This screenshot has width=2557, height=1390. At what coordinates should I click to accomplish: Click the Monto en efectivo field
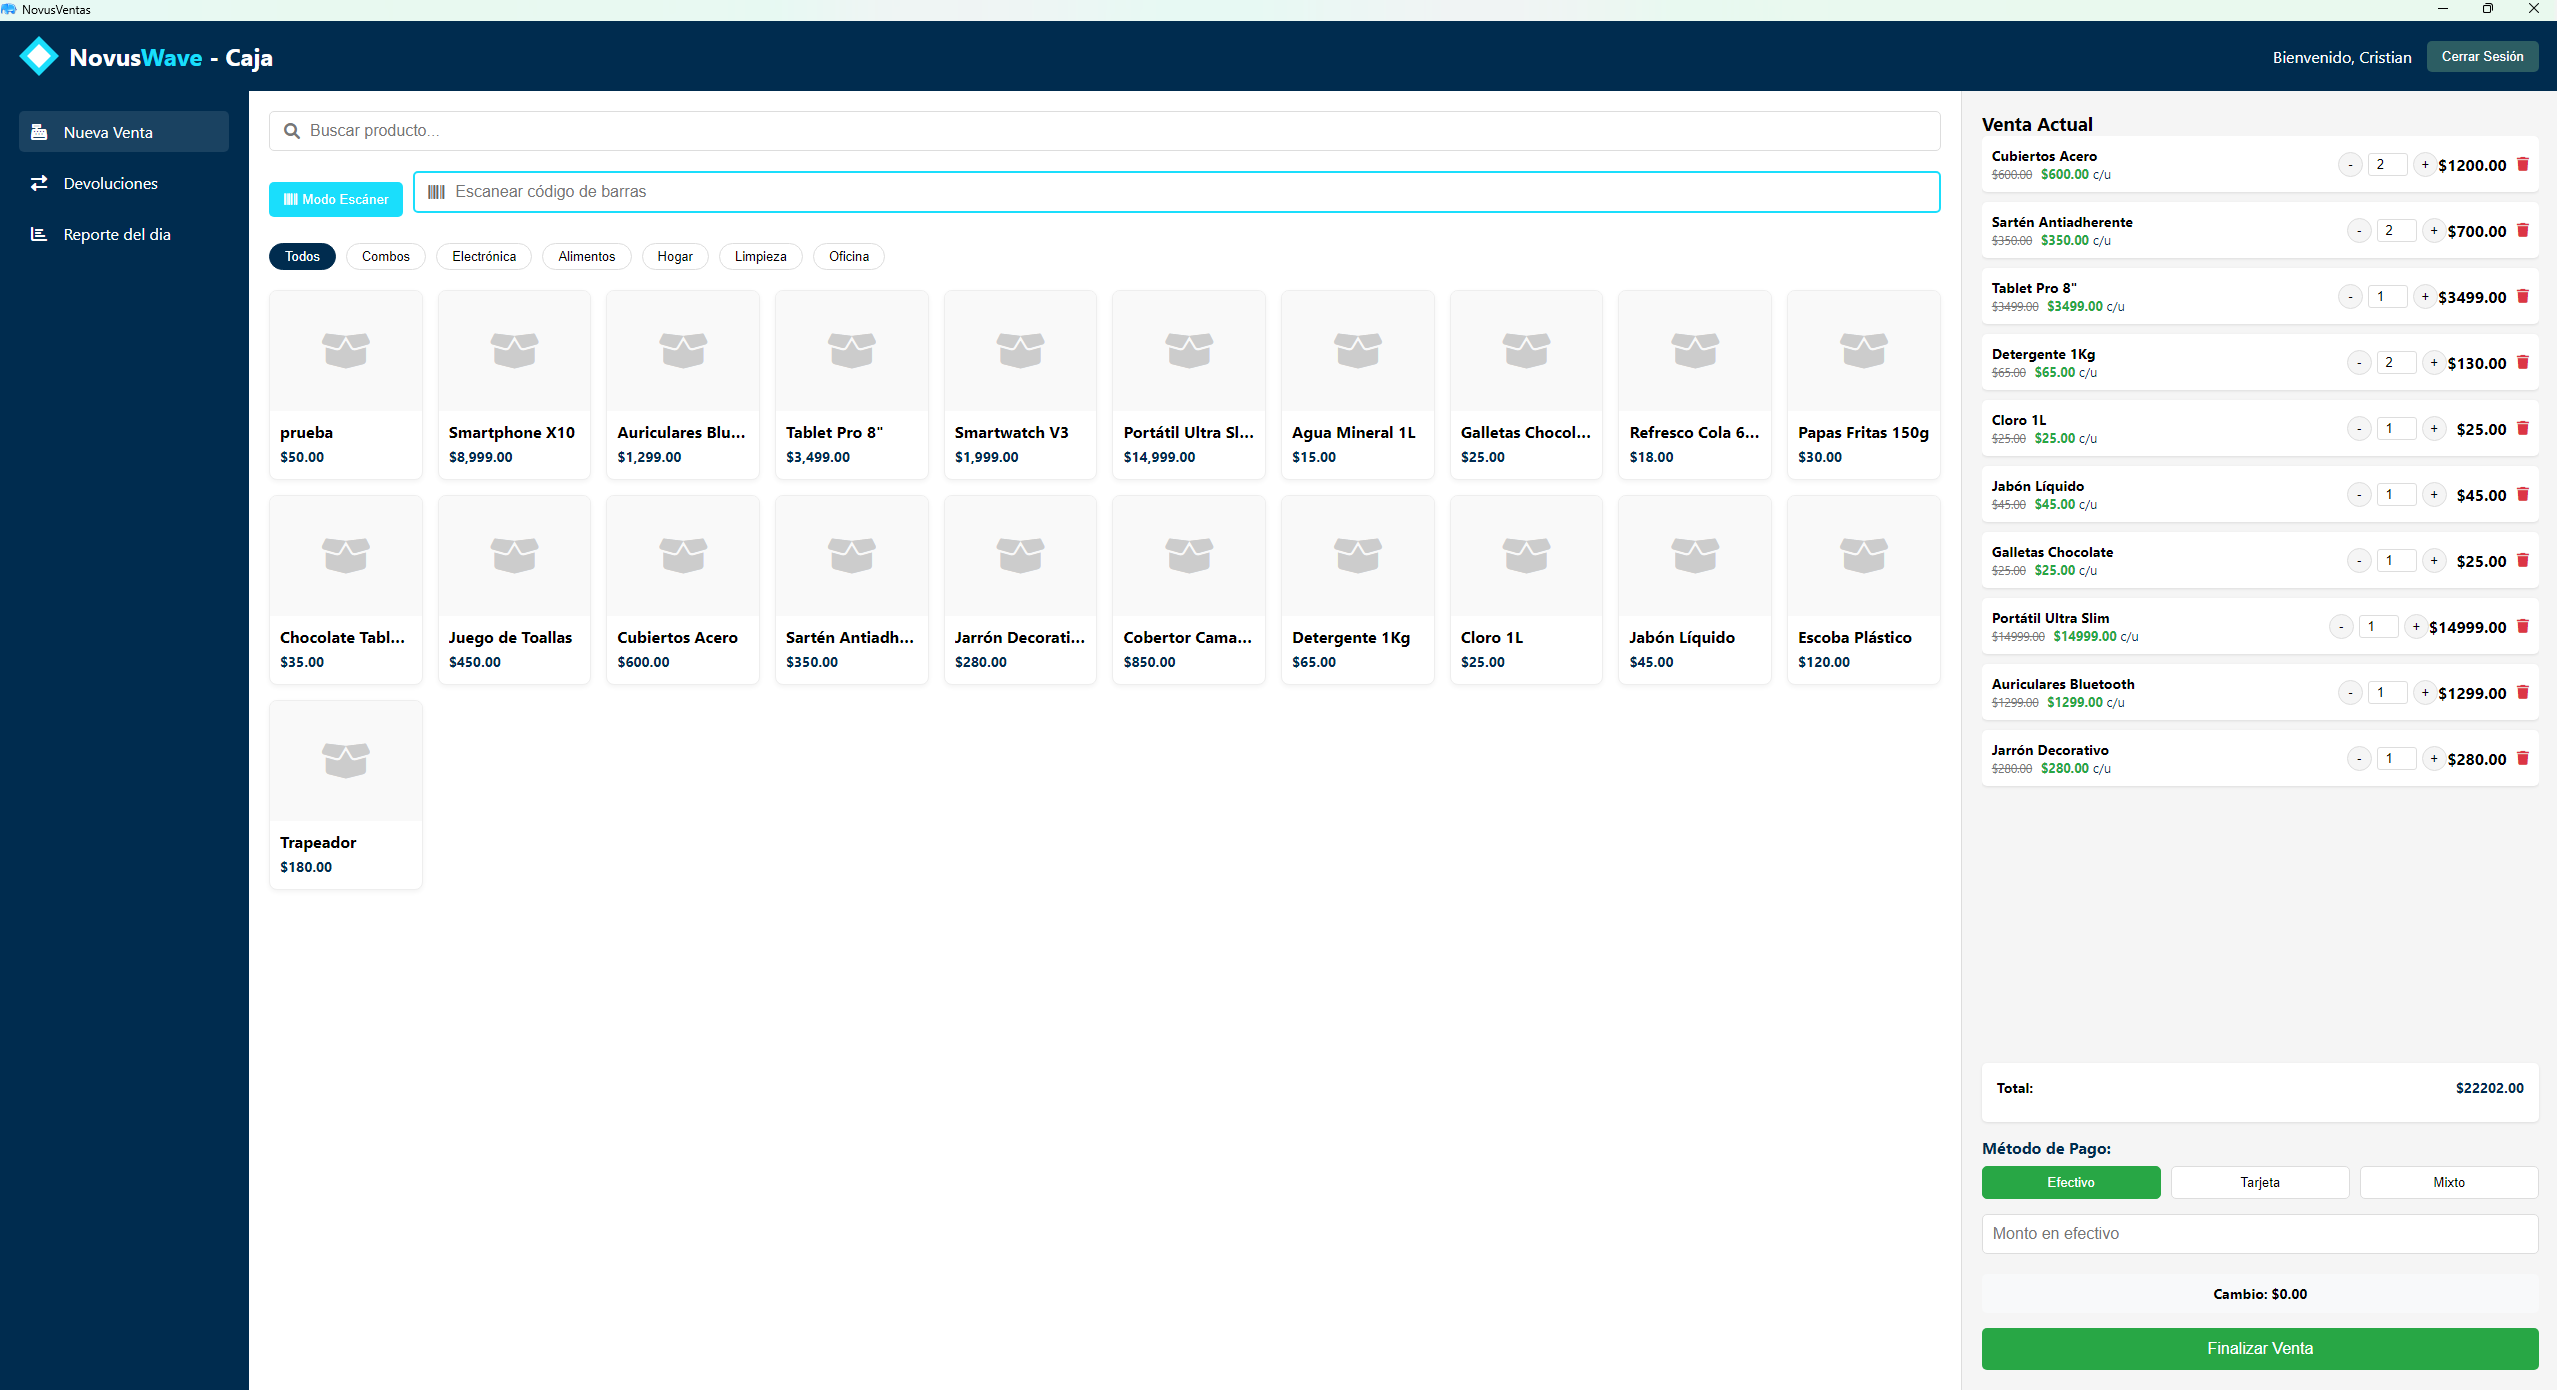click(x=2259, y=1233)
